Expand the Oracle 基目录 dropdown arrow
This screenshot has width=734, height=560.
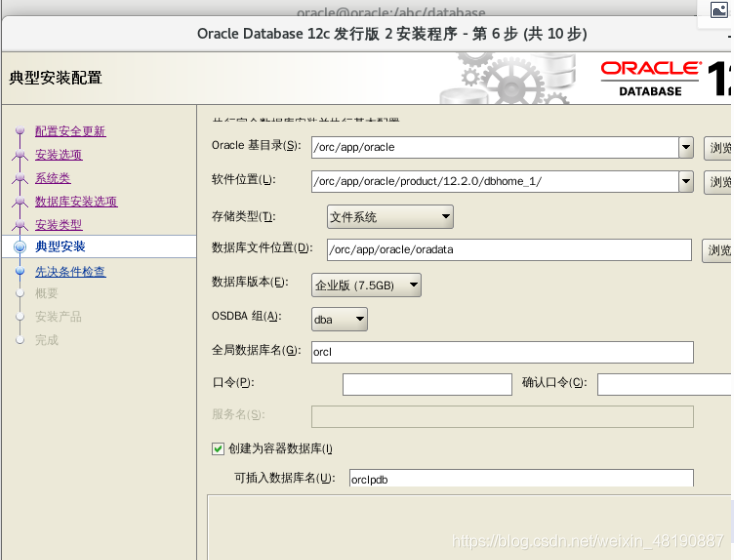tap(686, 147)
